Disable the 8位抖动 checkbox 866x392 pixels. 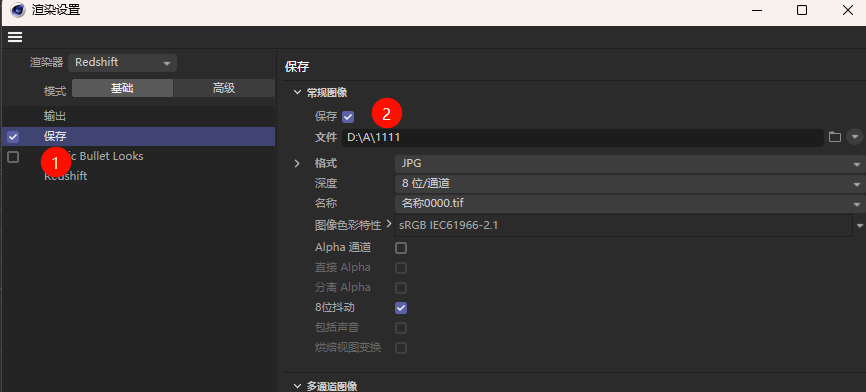401,308
